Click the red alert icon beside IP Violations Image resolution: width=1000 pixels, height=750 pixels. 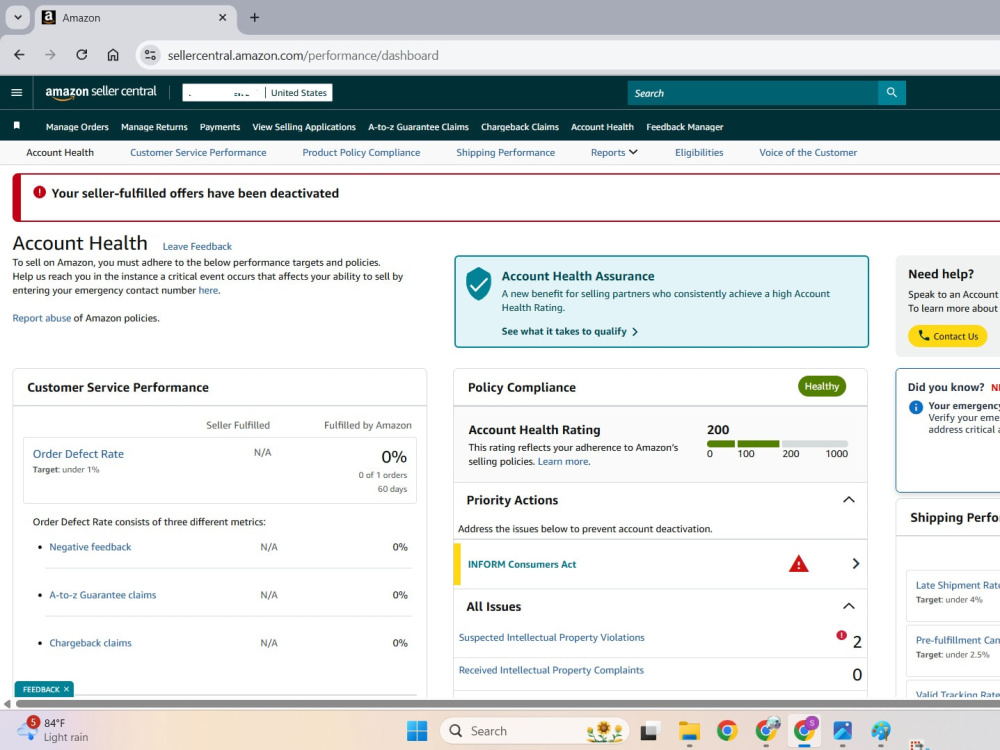point(841,635)
